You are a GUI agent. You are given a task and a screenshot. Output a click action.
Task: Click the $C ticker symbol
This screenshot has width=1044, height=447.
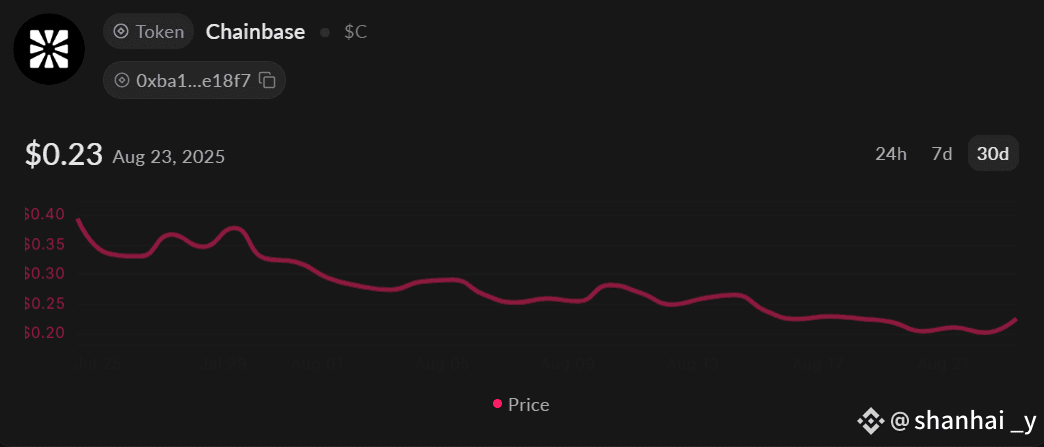pyautogui.click(x=356, y=32)
